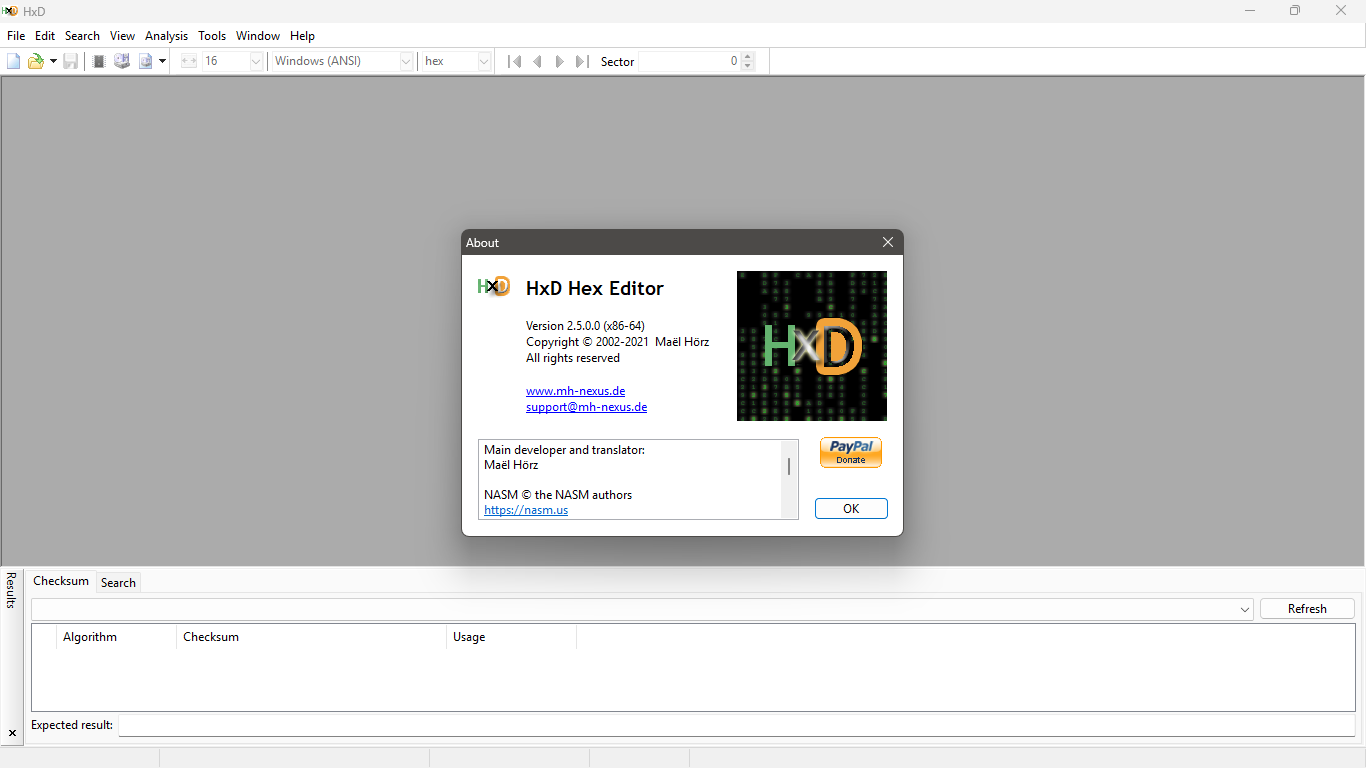Switch to the Search tab in Results

(x=118, y=582)
